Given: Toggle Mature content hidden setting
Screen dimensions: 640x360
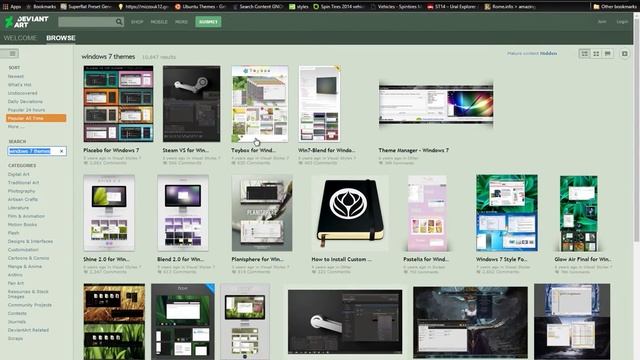Looking at the screenshot, I should (532, 53).
